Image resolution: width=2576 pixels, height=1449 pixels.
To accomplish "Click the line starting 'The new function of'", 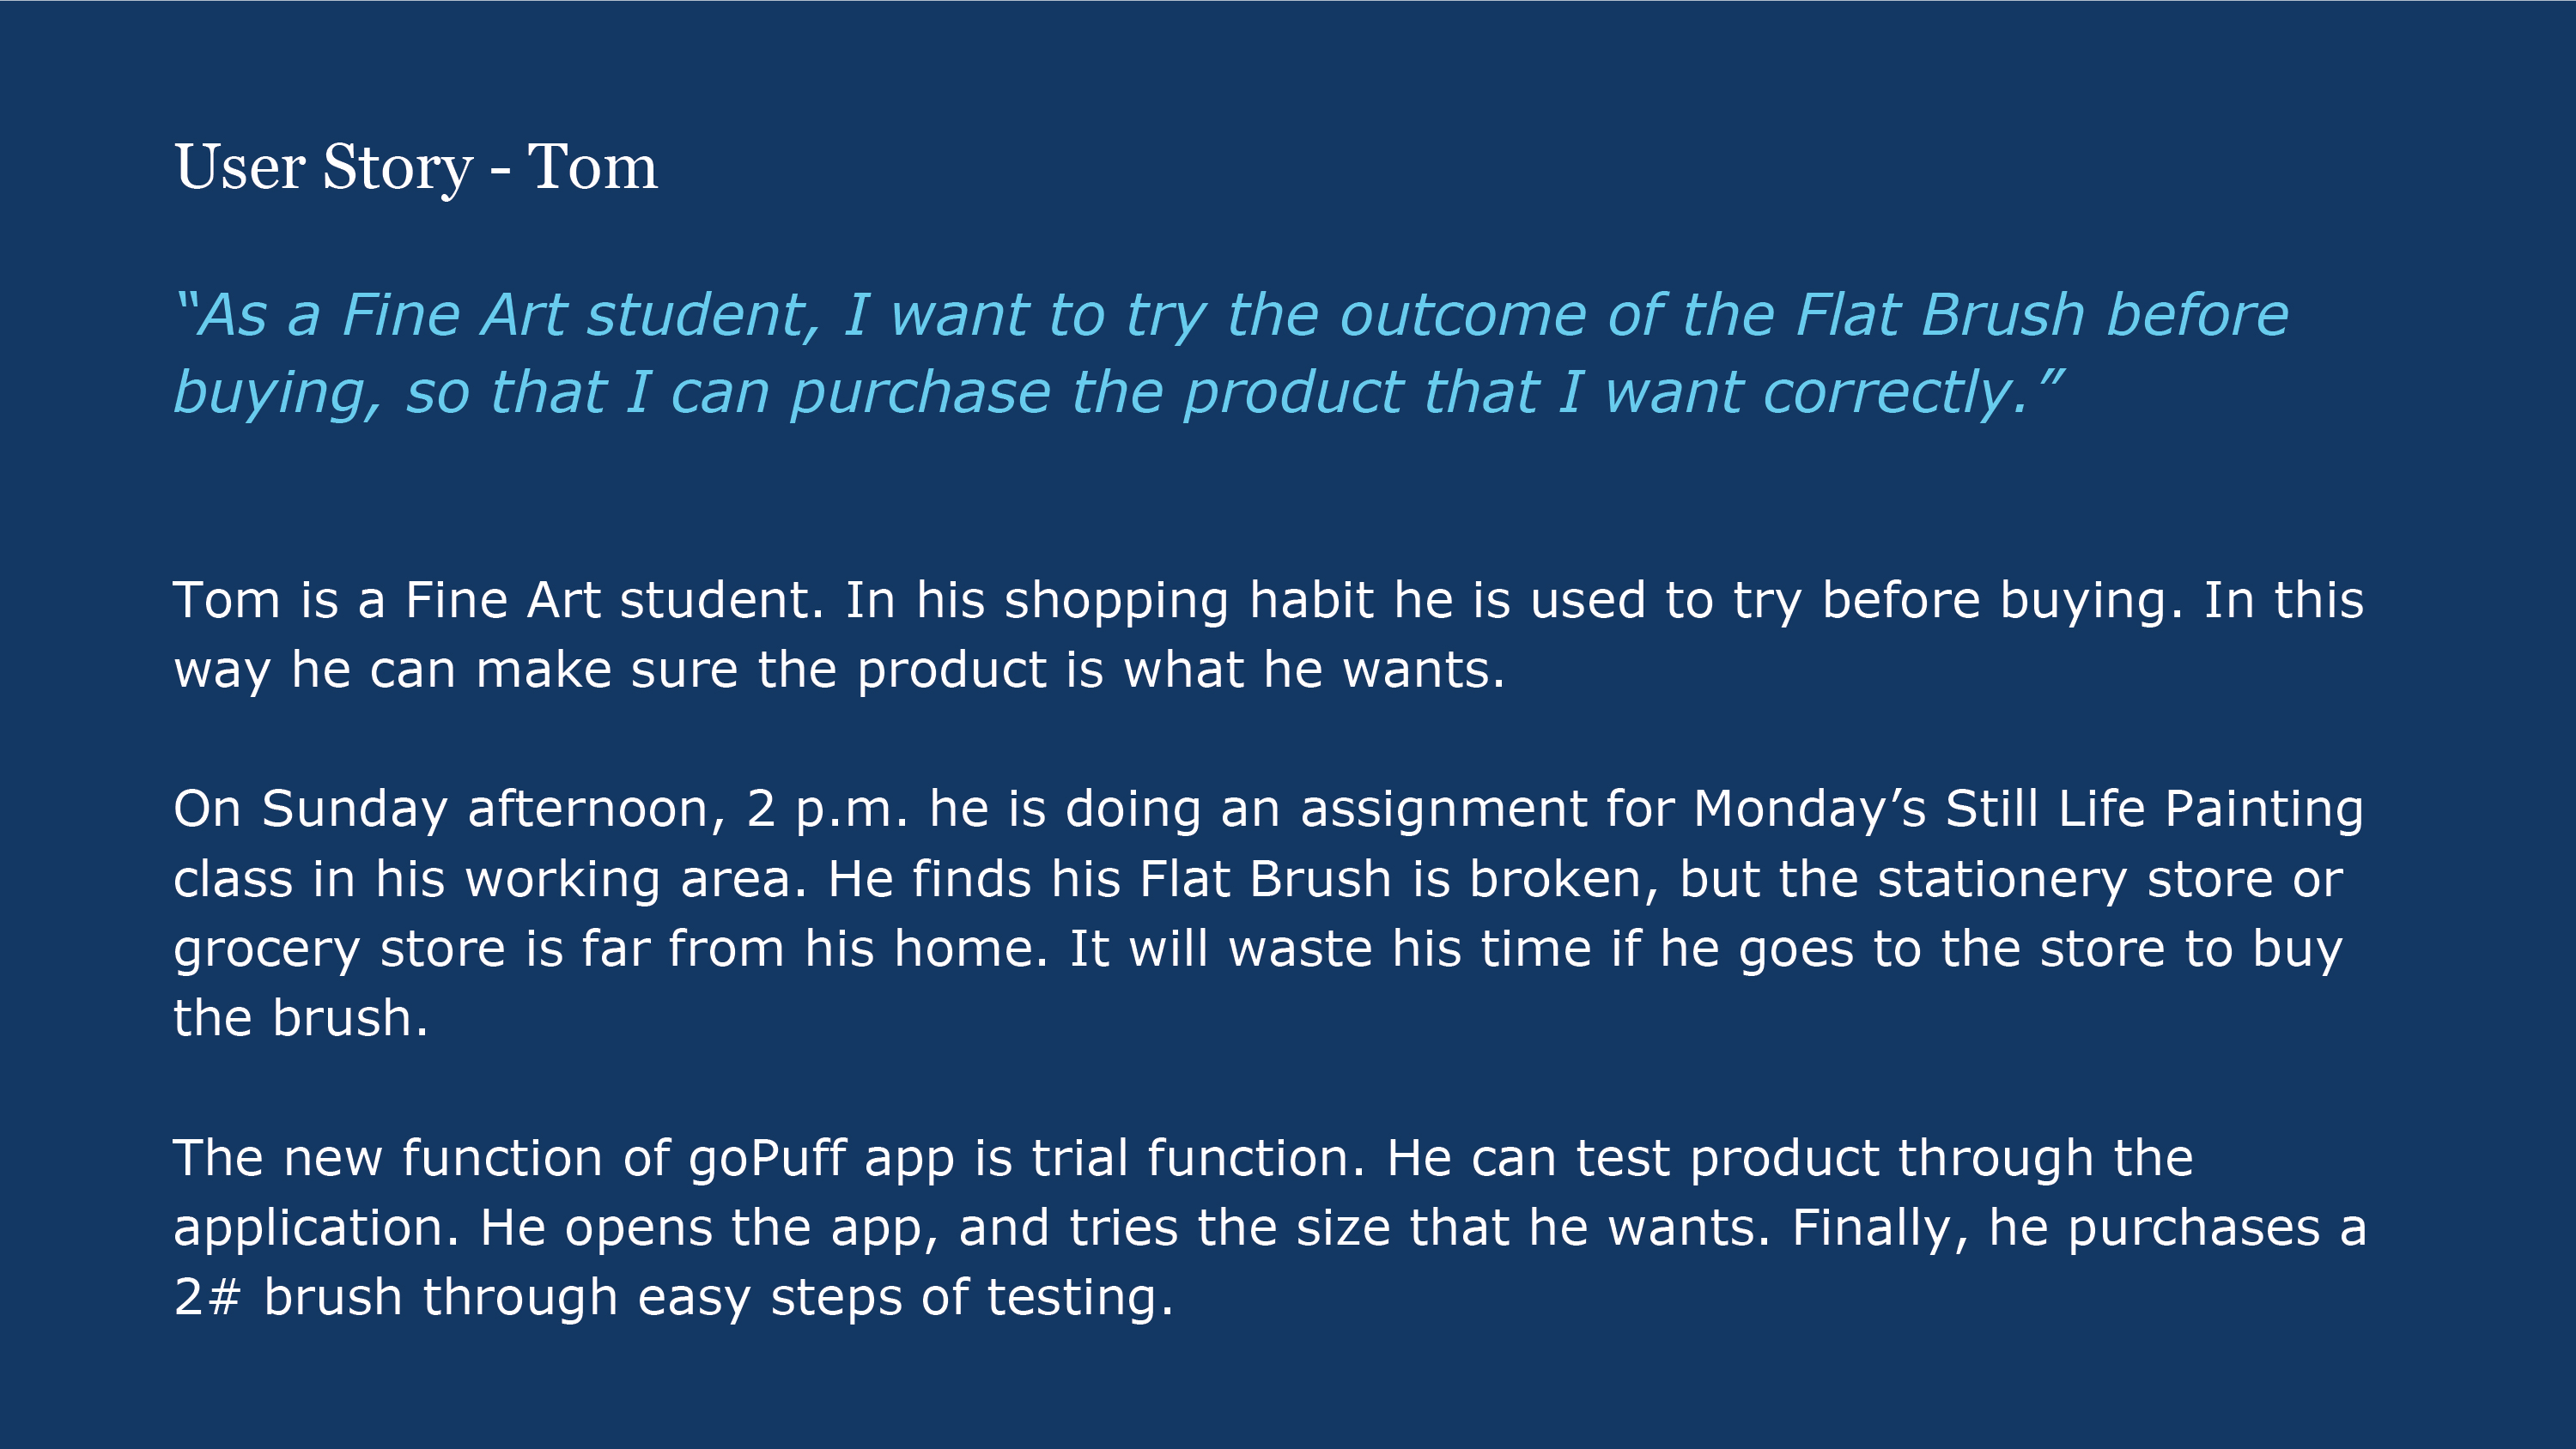I will point(1184,1158).
